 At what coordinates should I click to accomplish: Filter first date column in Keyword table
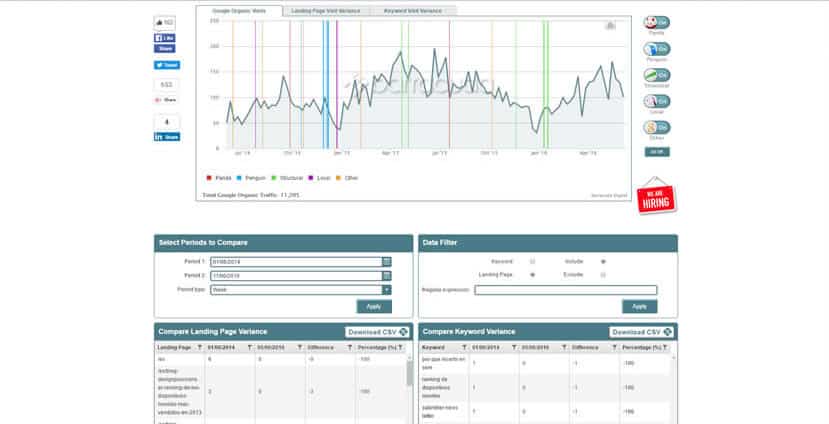(514, 347)
